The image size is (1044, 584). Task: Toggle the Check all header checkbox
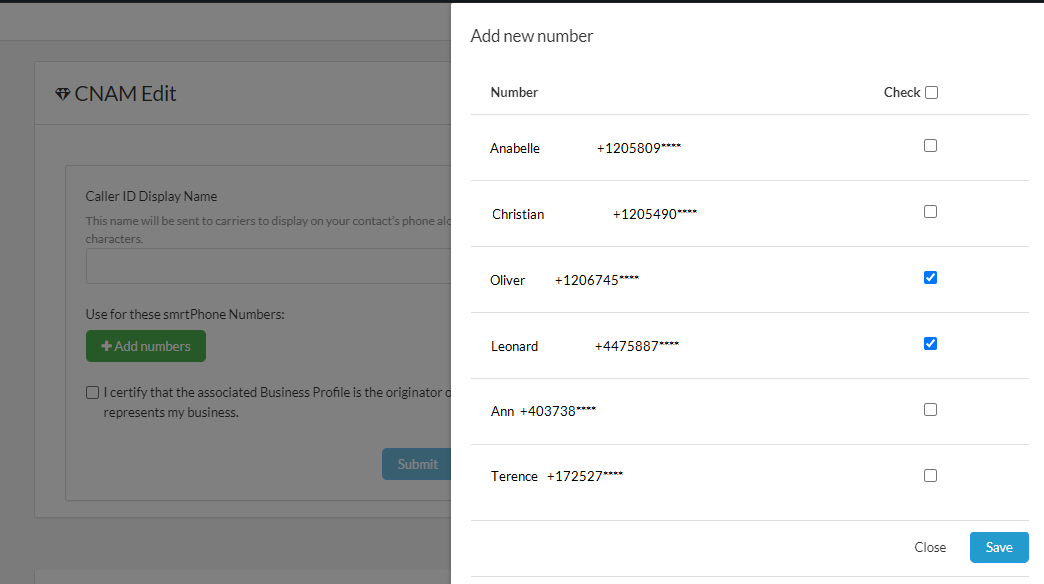pyautogui.click(x=931, y=93)
